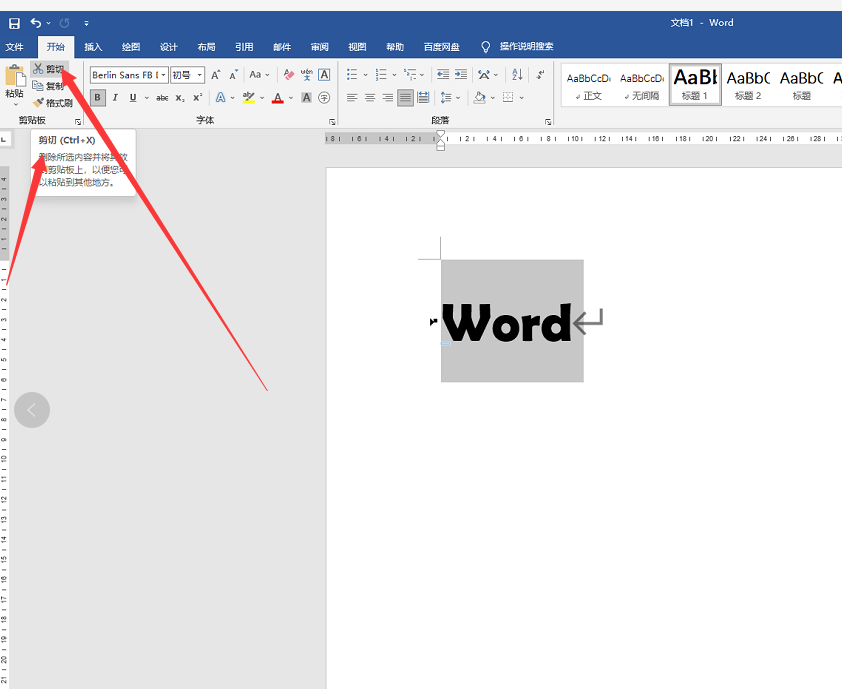Toggle strikethrough abc formatting

(x=162, y=98)
